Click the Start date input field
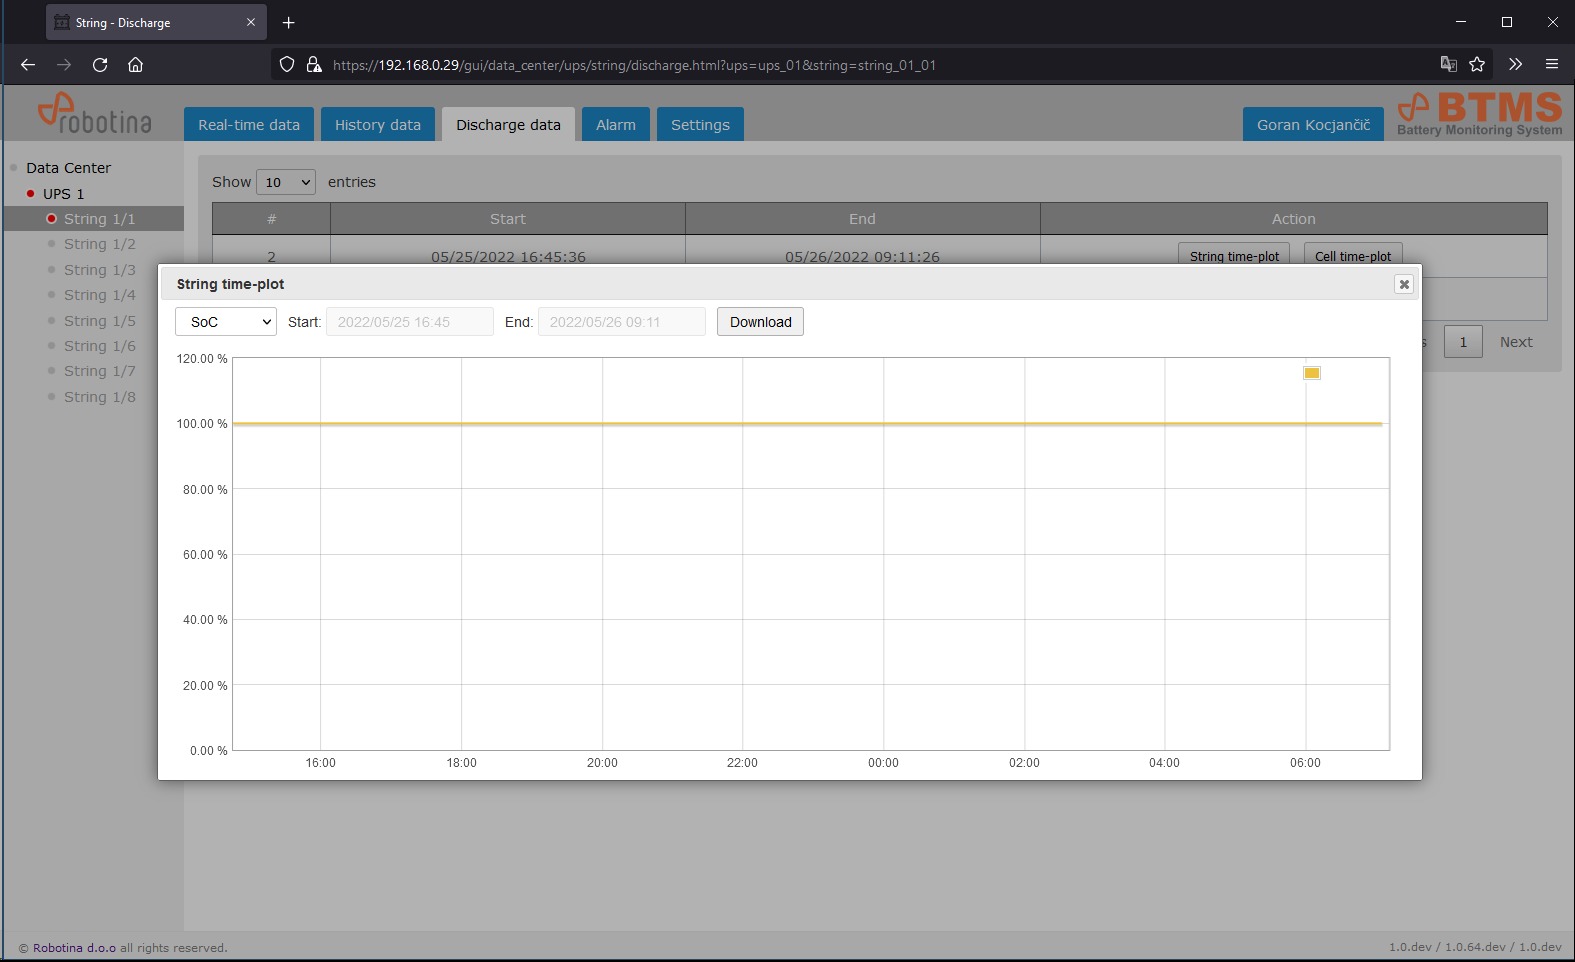 click(410, 322)
